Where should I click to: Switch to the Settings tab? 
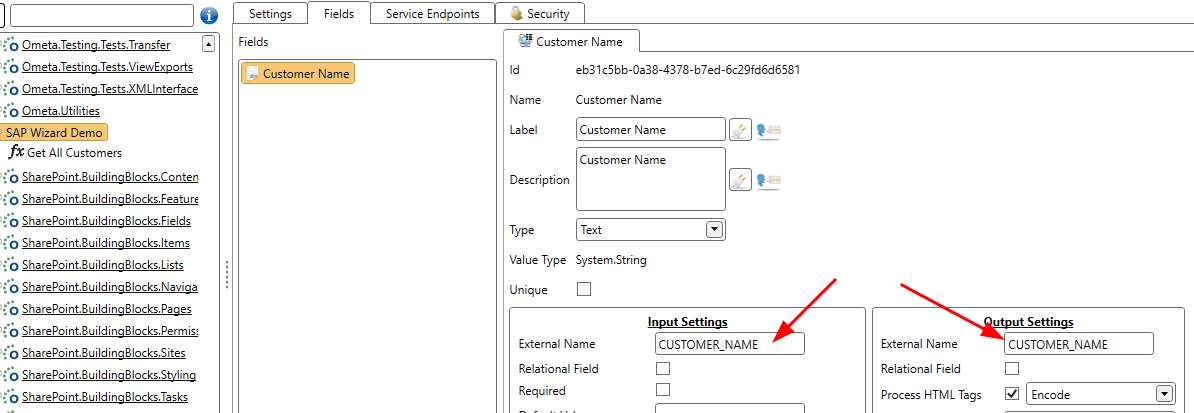[x=270, y=14]
